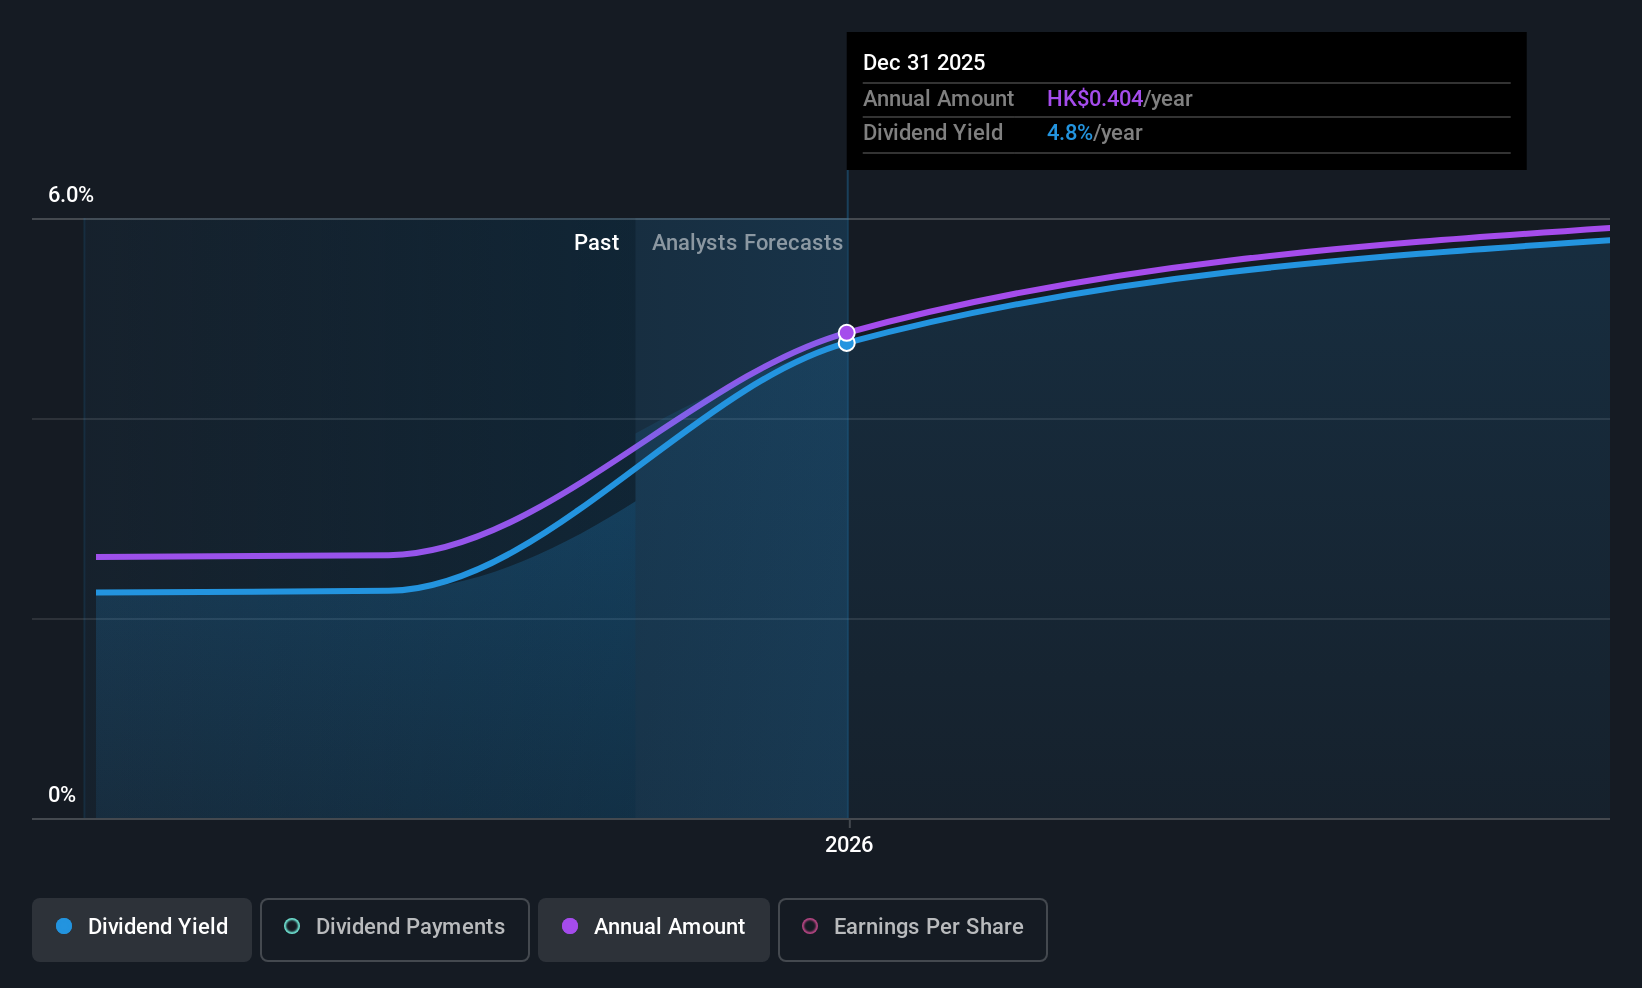Image resolution: width=1642 pixels, height=988 pixels.
Task: Click the 0% y-axis label
Action: 62,795
